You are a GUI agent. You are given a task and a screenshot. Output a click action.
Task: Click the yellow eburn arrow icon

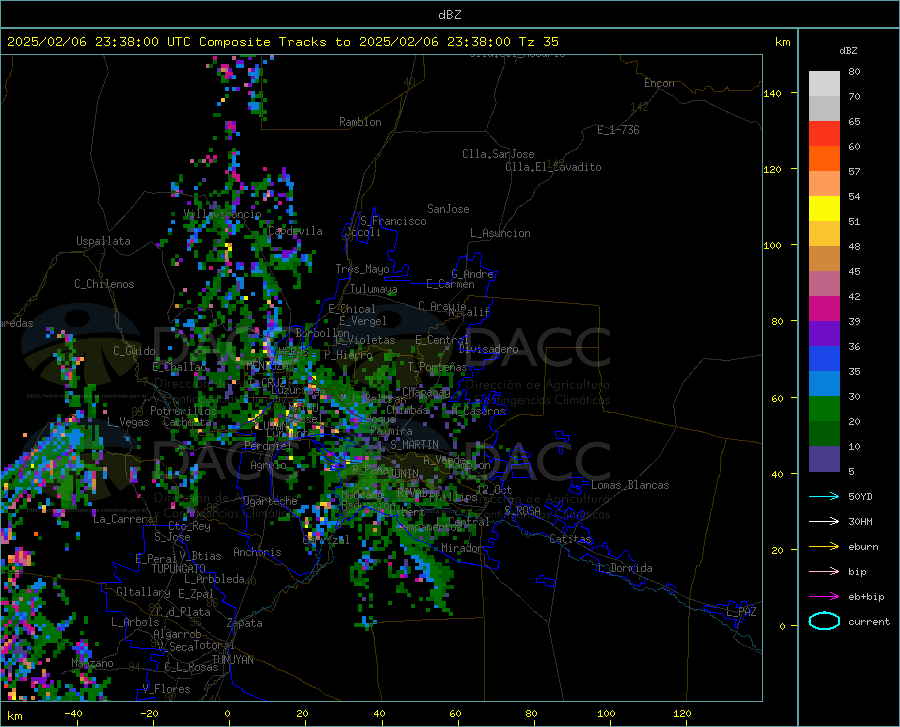(824, 546)
